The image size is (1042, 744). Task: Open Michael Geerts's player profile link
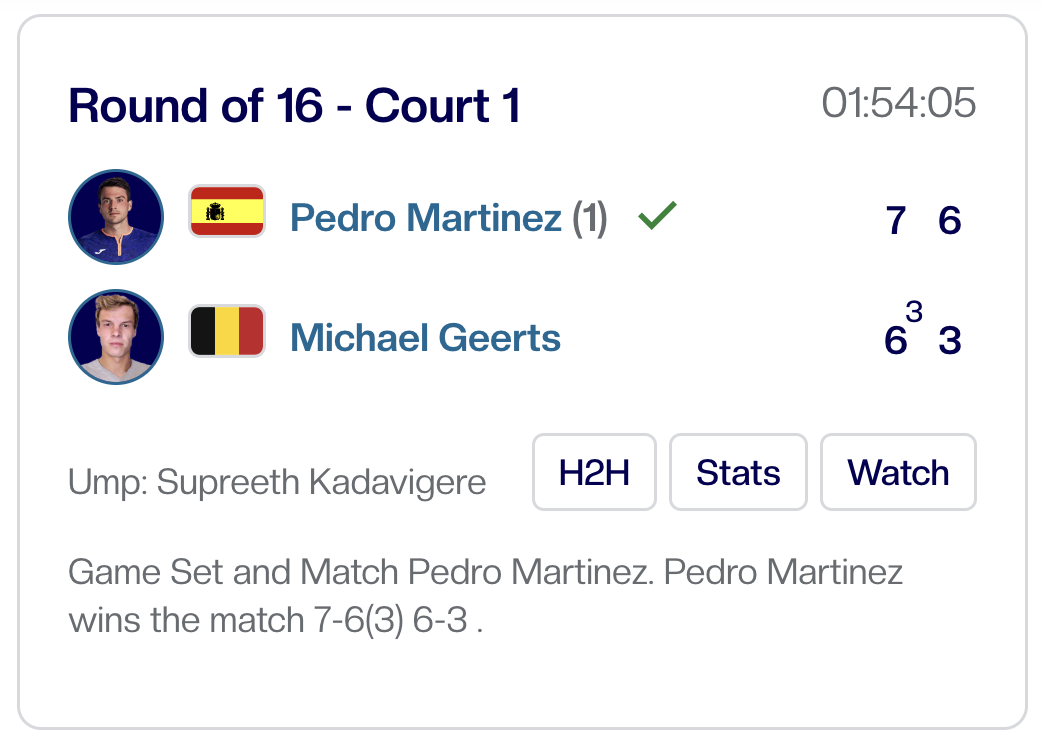point(425,338)
